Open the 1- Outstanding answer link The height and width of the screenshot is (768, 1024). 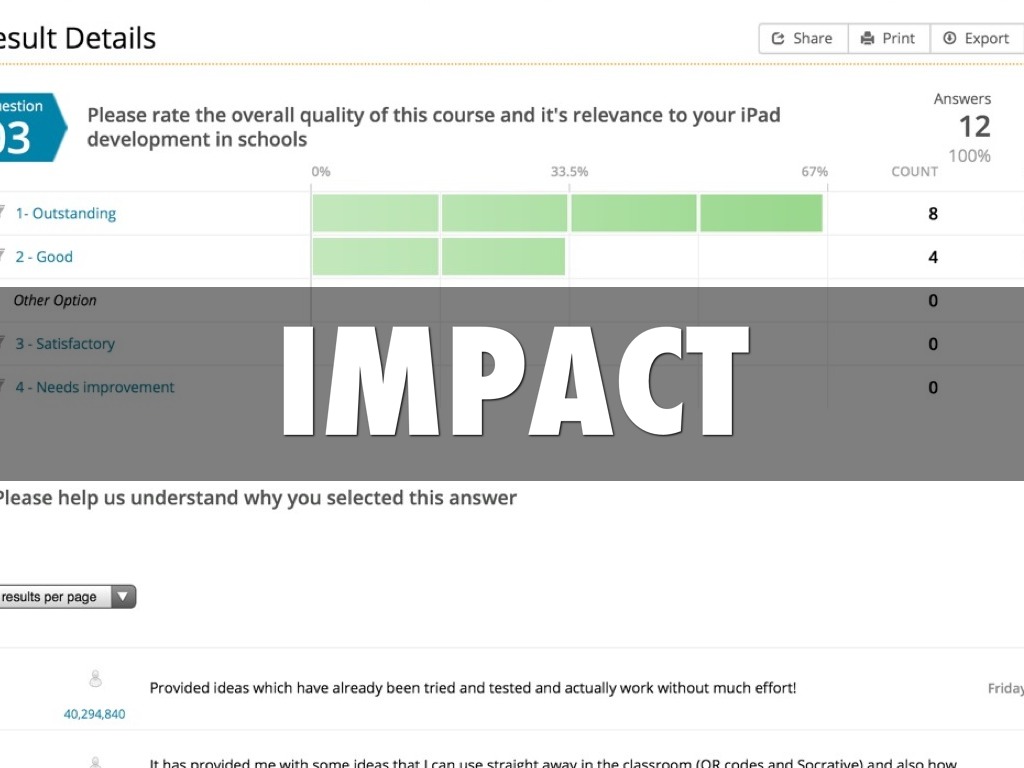tap(65, 213)
